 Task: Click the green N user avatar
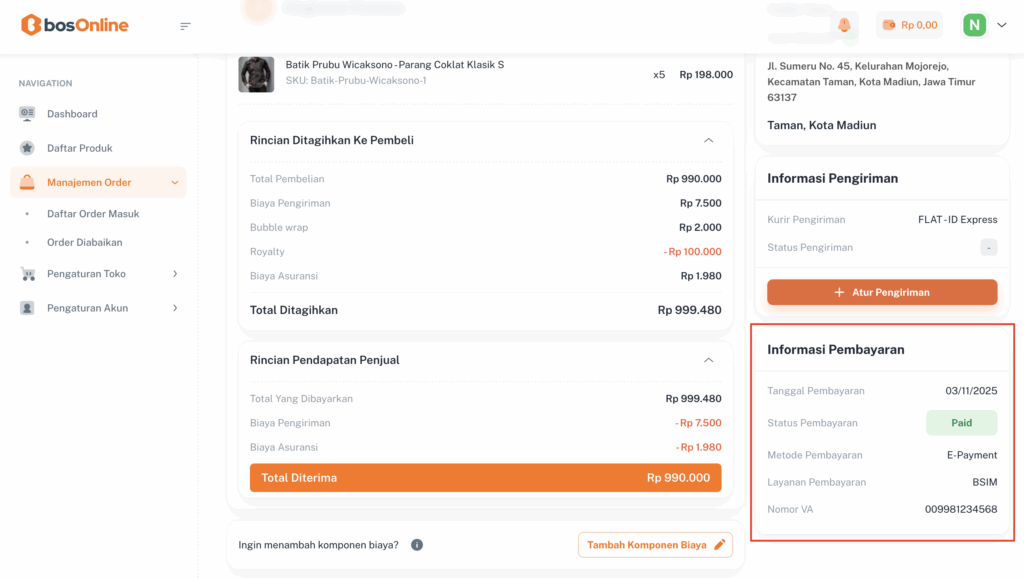(974, 25)
